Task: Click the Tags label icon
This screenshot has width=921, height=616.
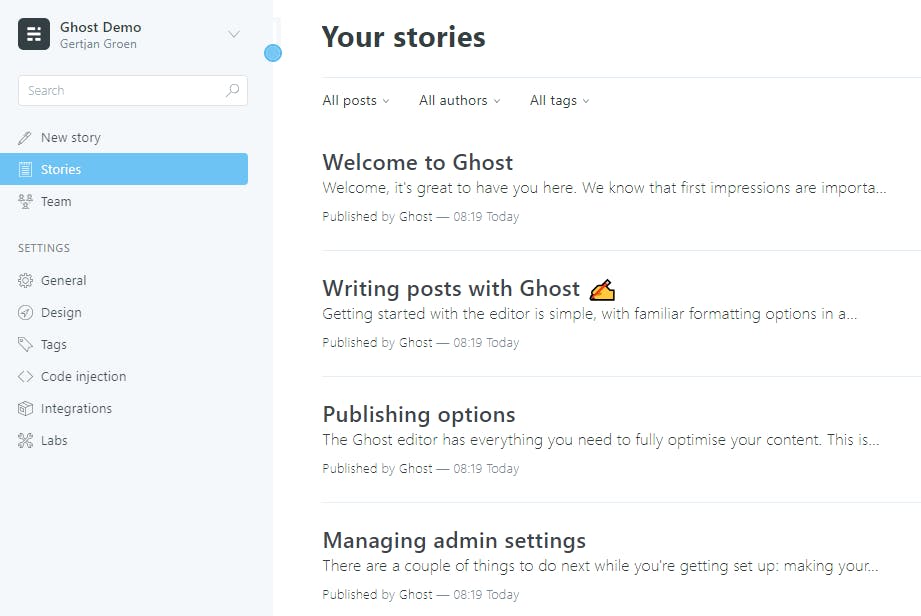Action: [x=25, y=345]
